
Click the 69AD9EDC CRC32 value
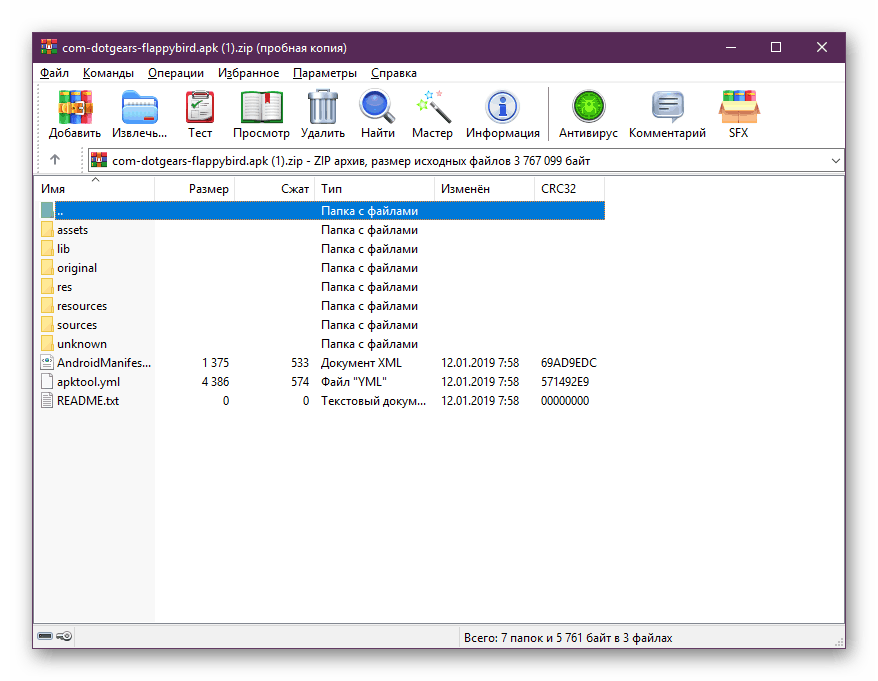click(568, 363)
